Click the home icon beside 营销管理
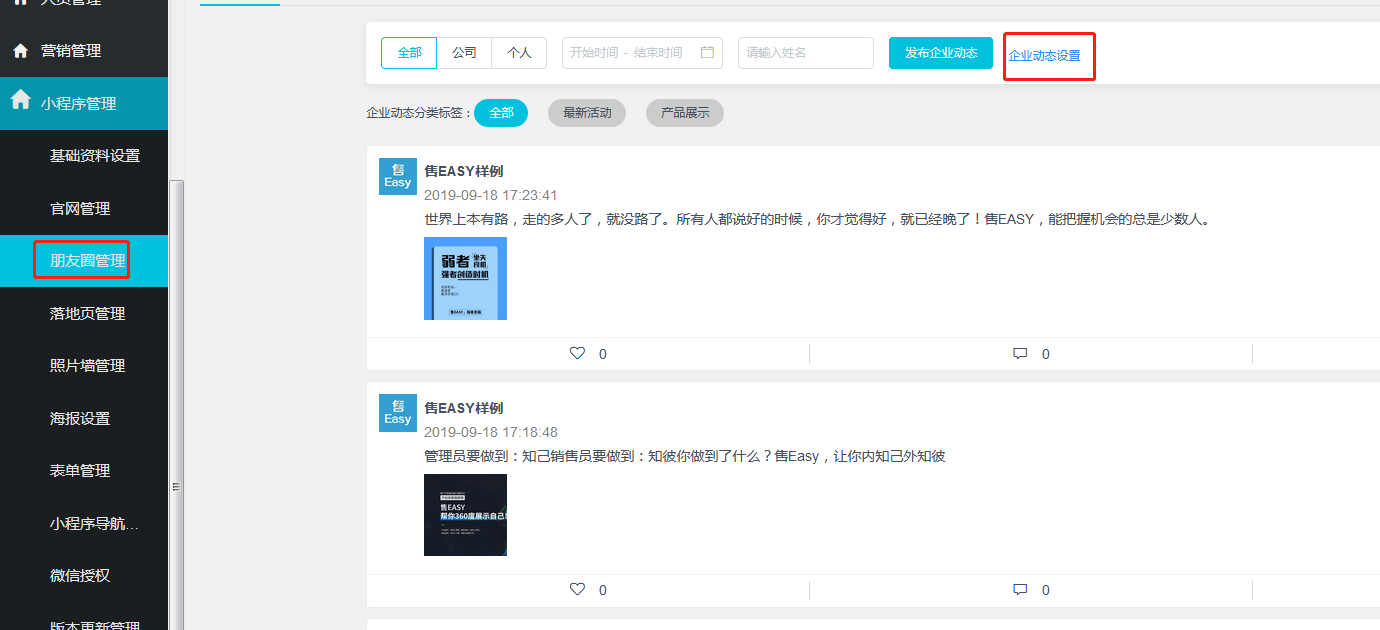1380x630 pixels. click(20, 50)
